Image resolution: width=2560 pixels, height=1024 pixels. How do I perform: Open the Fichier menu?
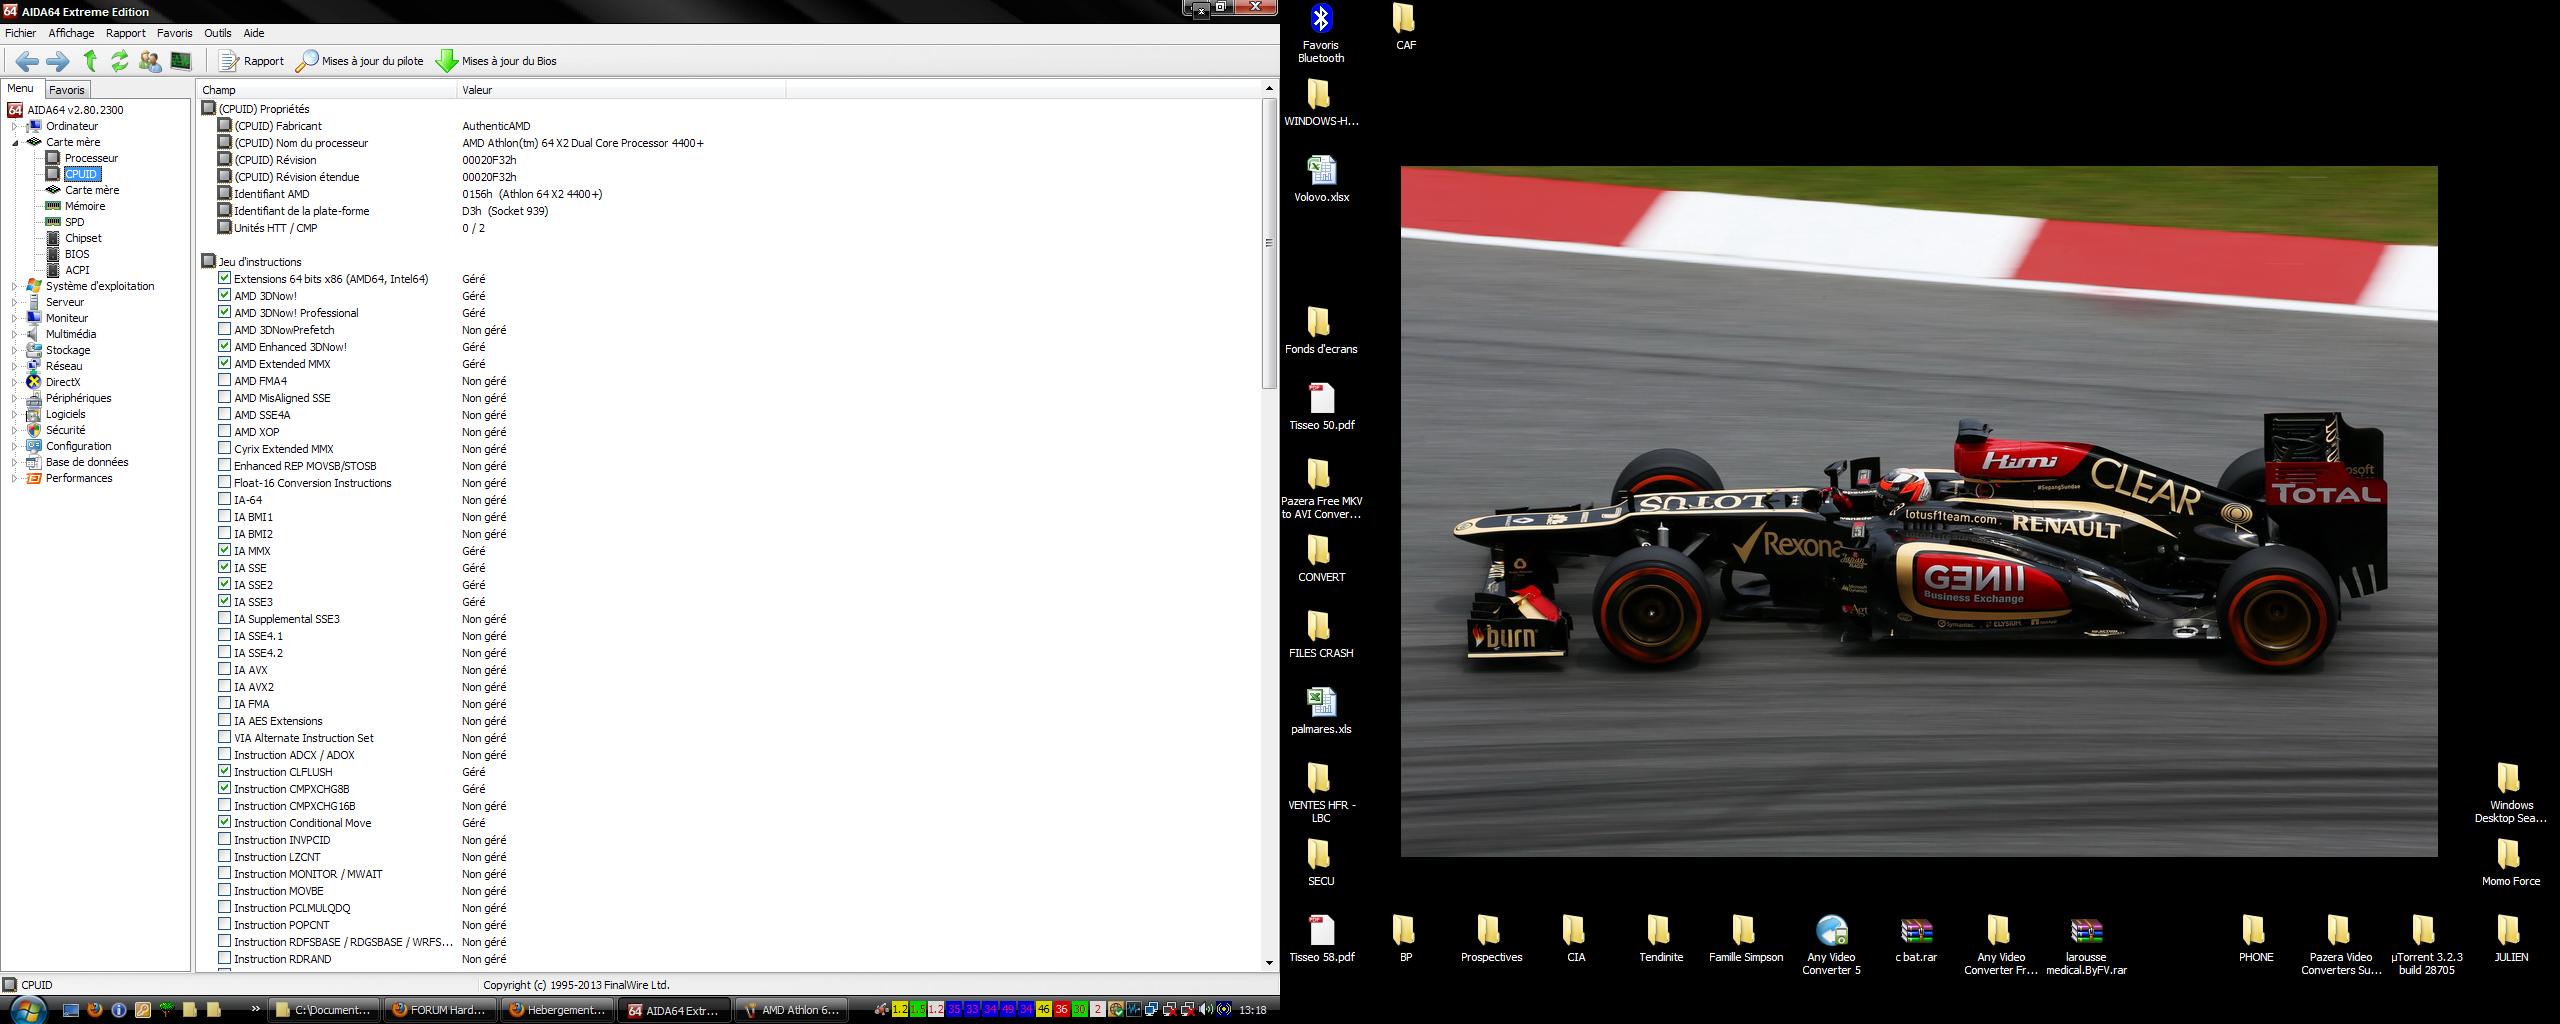[x=21, y=33]
